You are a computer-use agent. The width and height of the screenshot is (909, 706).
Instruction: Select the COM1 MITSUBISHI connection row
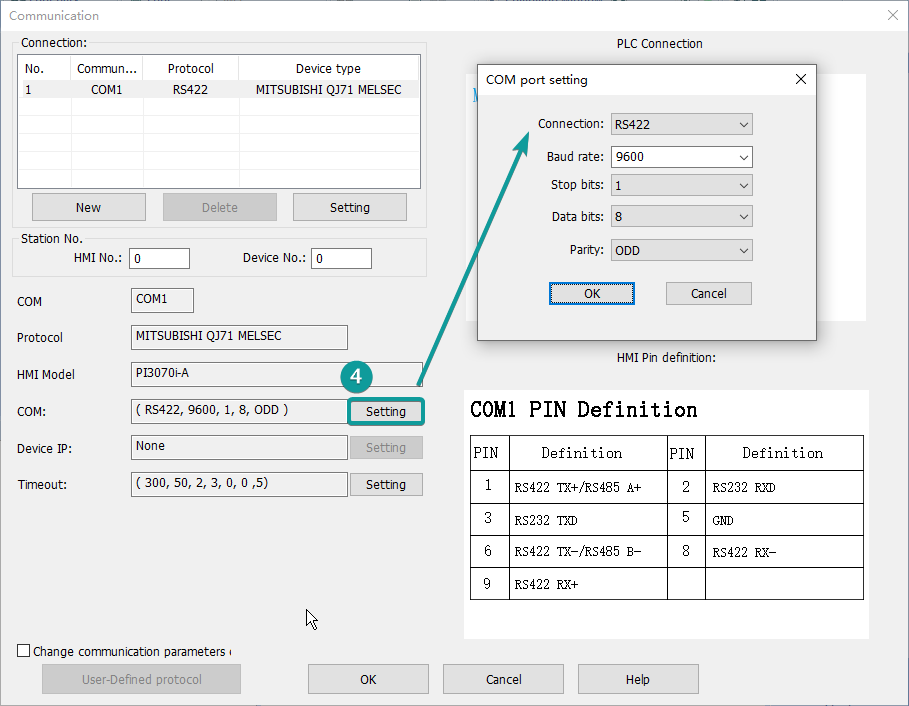click(x=220, y=89)
